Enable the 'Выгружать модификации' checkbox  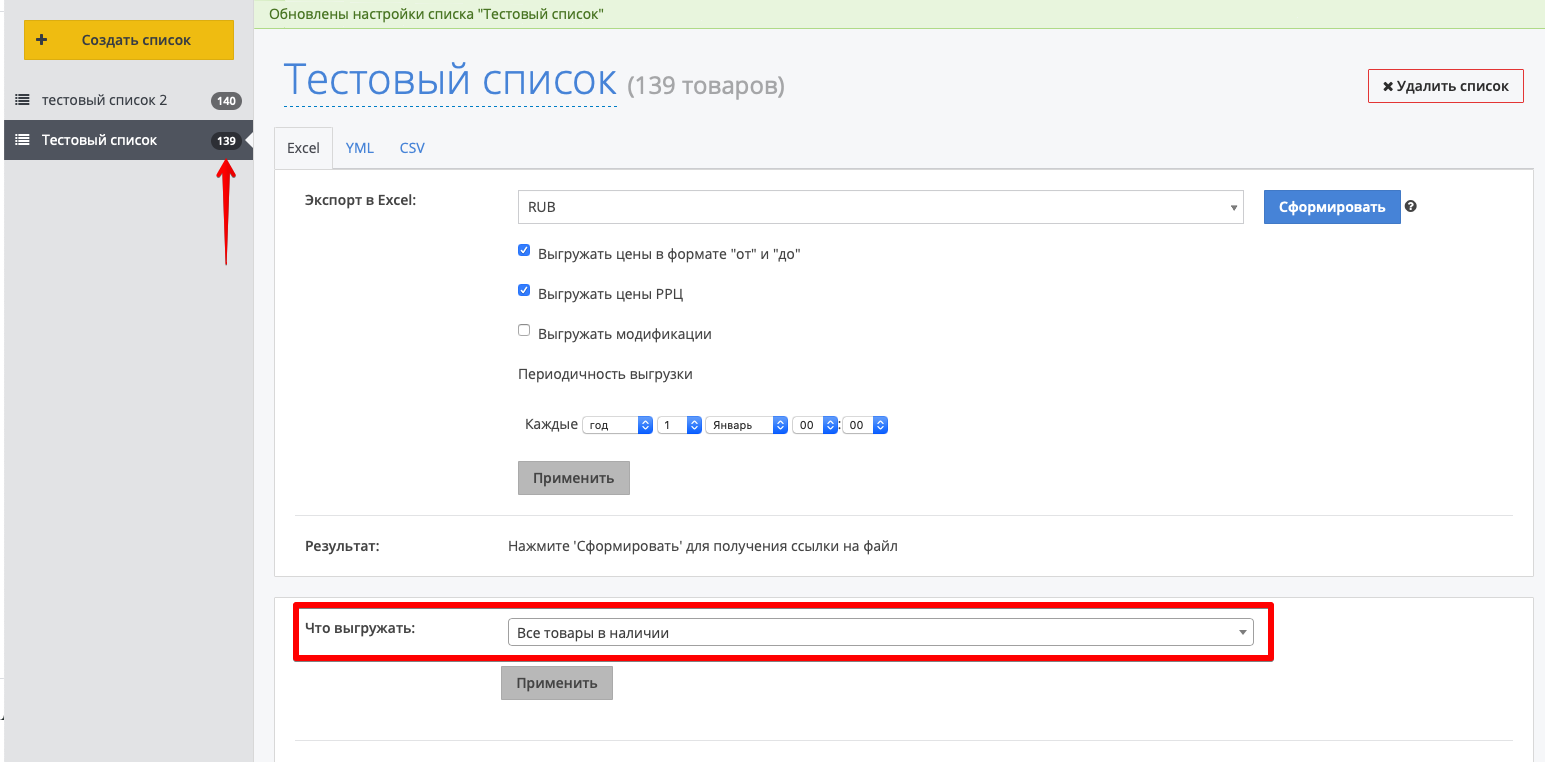click(x=524, y=331)
